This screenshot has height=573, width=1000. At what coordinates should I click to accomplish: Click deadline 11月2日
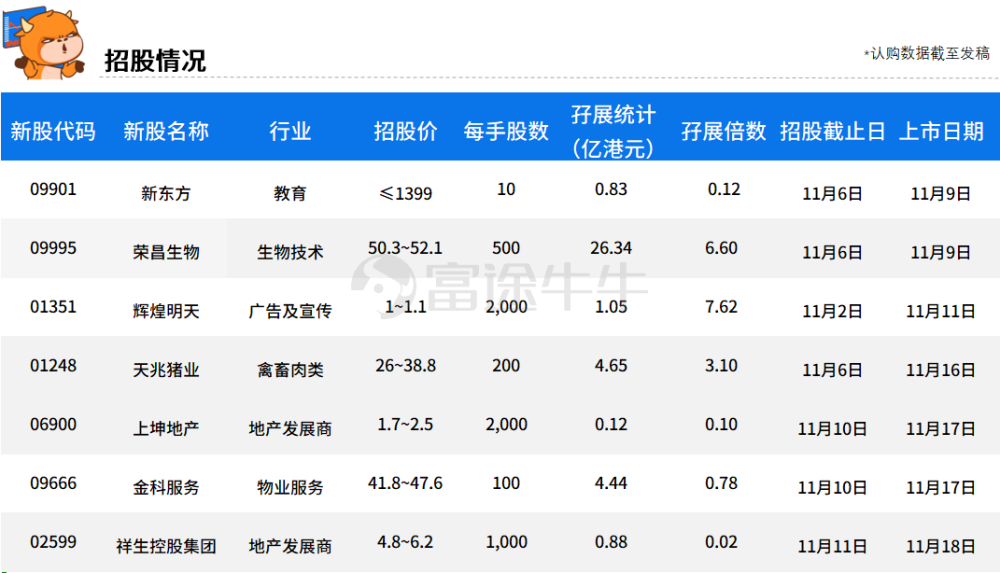832,311
